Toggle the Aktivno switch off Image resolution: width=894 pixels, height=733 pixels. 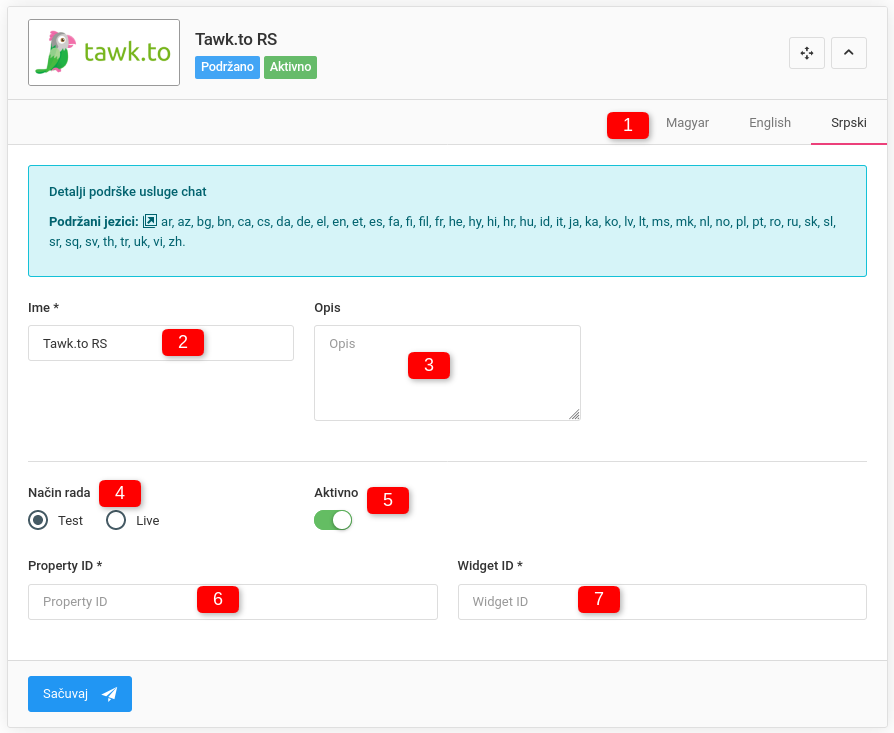333,520
